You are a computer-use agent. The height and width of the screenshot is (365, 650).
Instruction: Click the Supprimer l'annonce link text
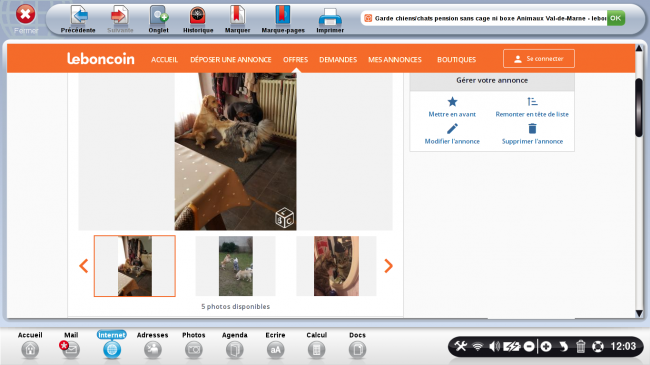point(532,141)
